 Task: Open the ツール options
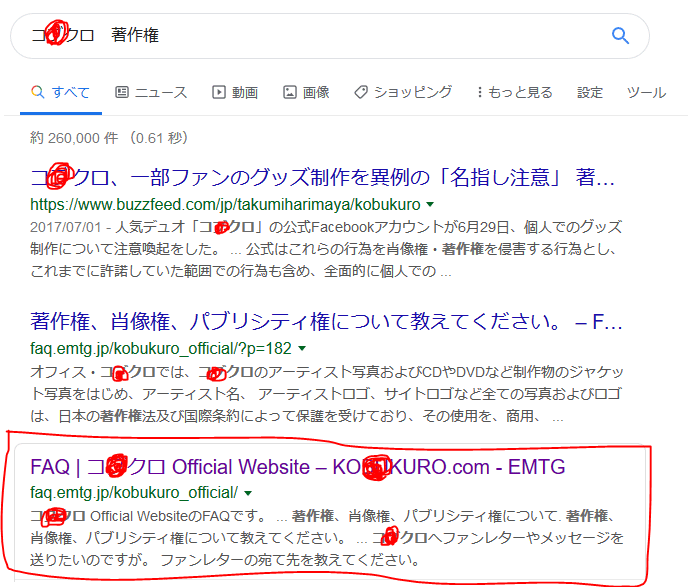pyautogui.click(x=646, y=93)
